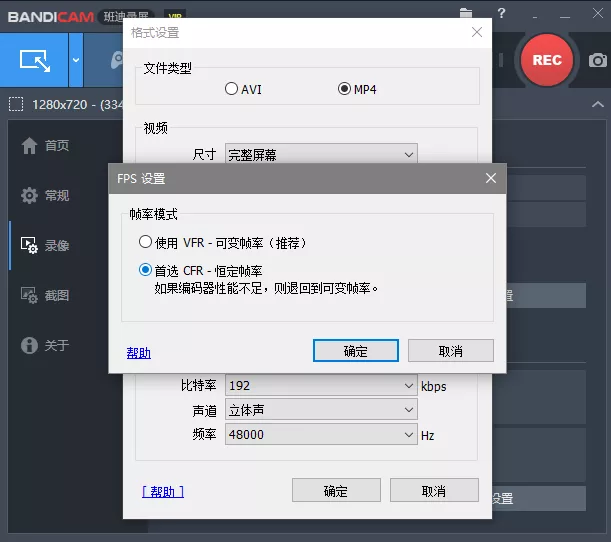Start recording with the REC button
Viewport: 611px width, 542px height.
[x=547, y=60]
